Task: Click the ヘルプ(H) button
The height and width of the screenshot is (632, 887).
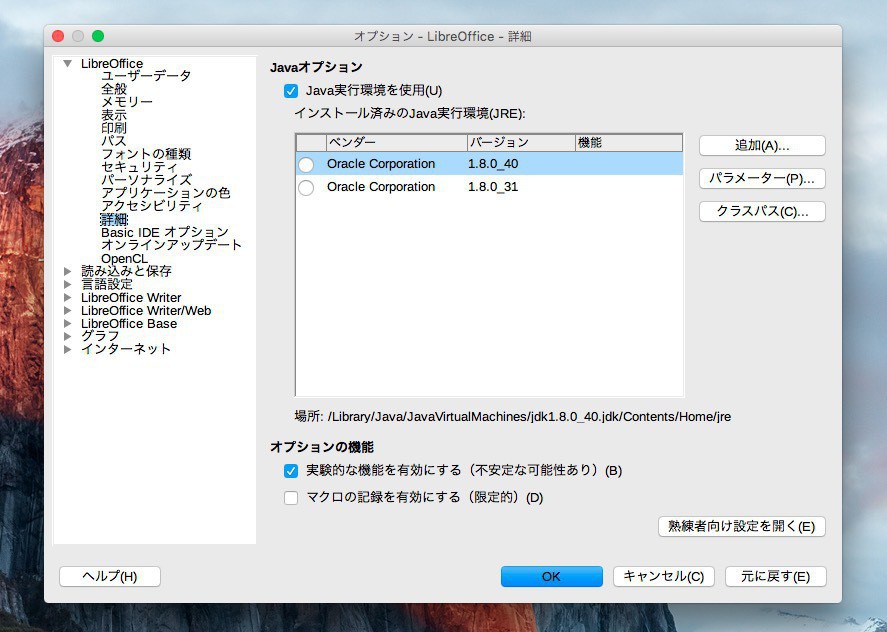Action: pos(110,577)
